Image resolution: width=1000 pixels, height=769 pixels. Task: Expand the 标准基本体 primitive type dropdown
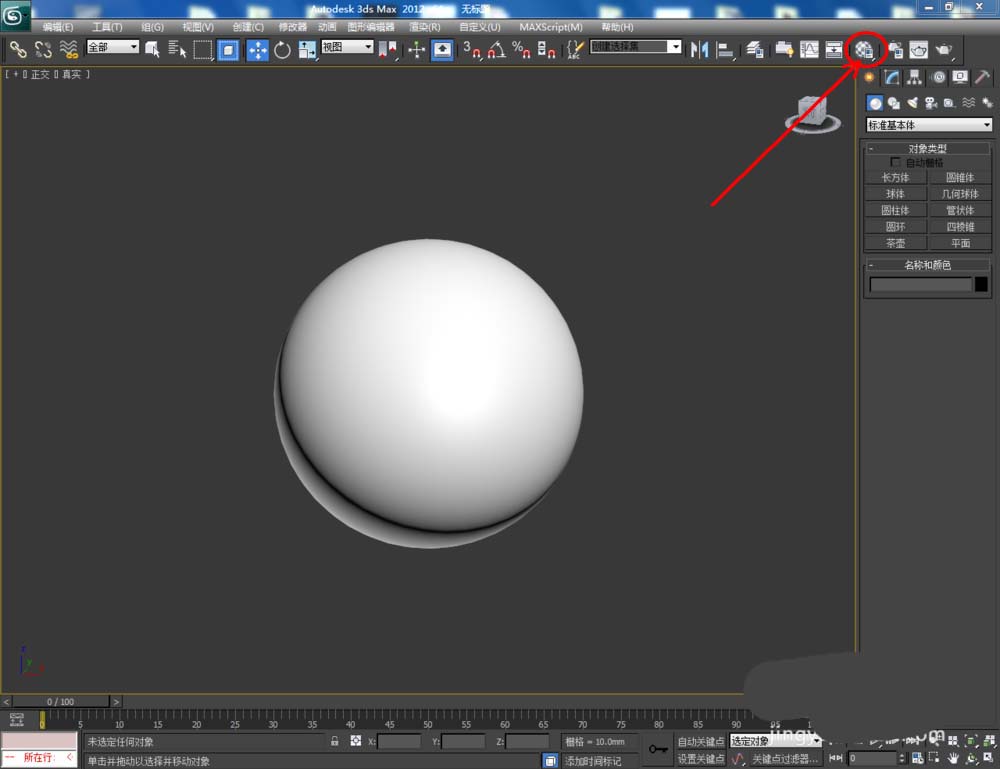[929, 125]
